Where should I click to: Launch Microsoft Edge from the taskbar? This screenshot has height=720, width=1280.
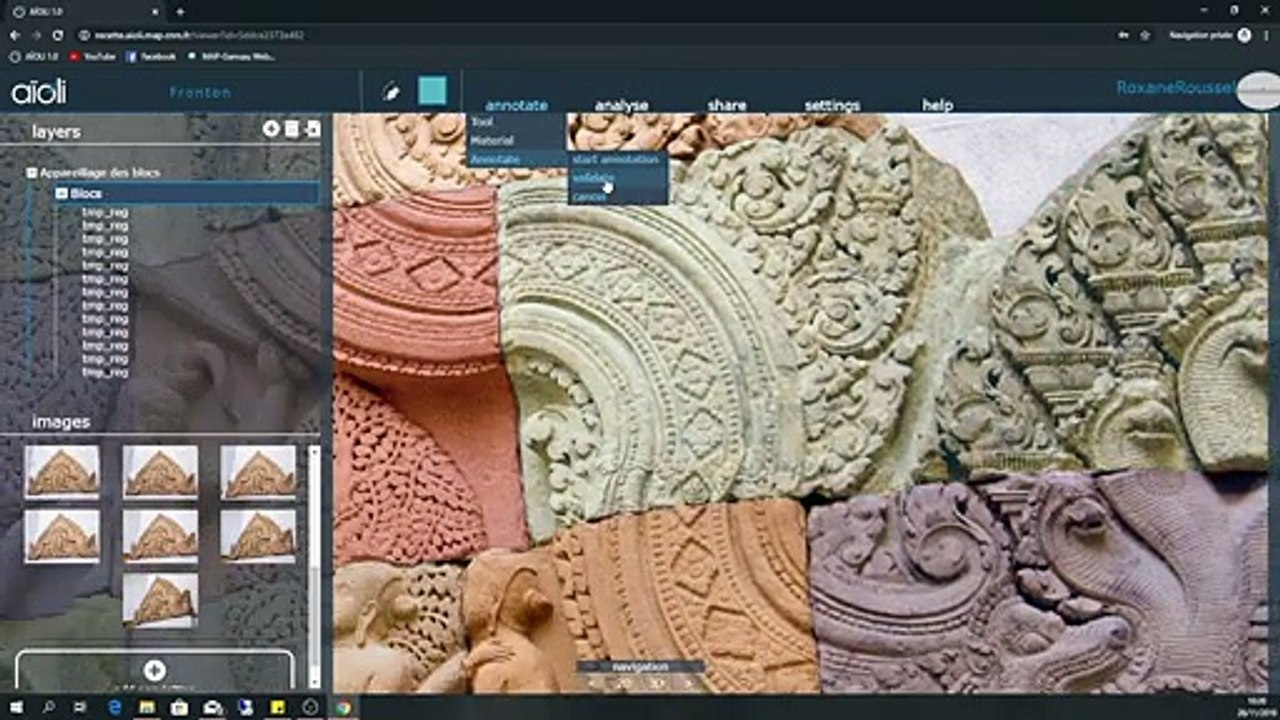coord(114,707)
